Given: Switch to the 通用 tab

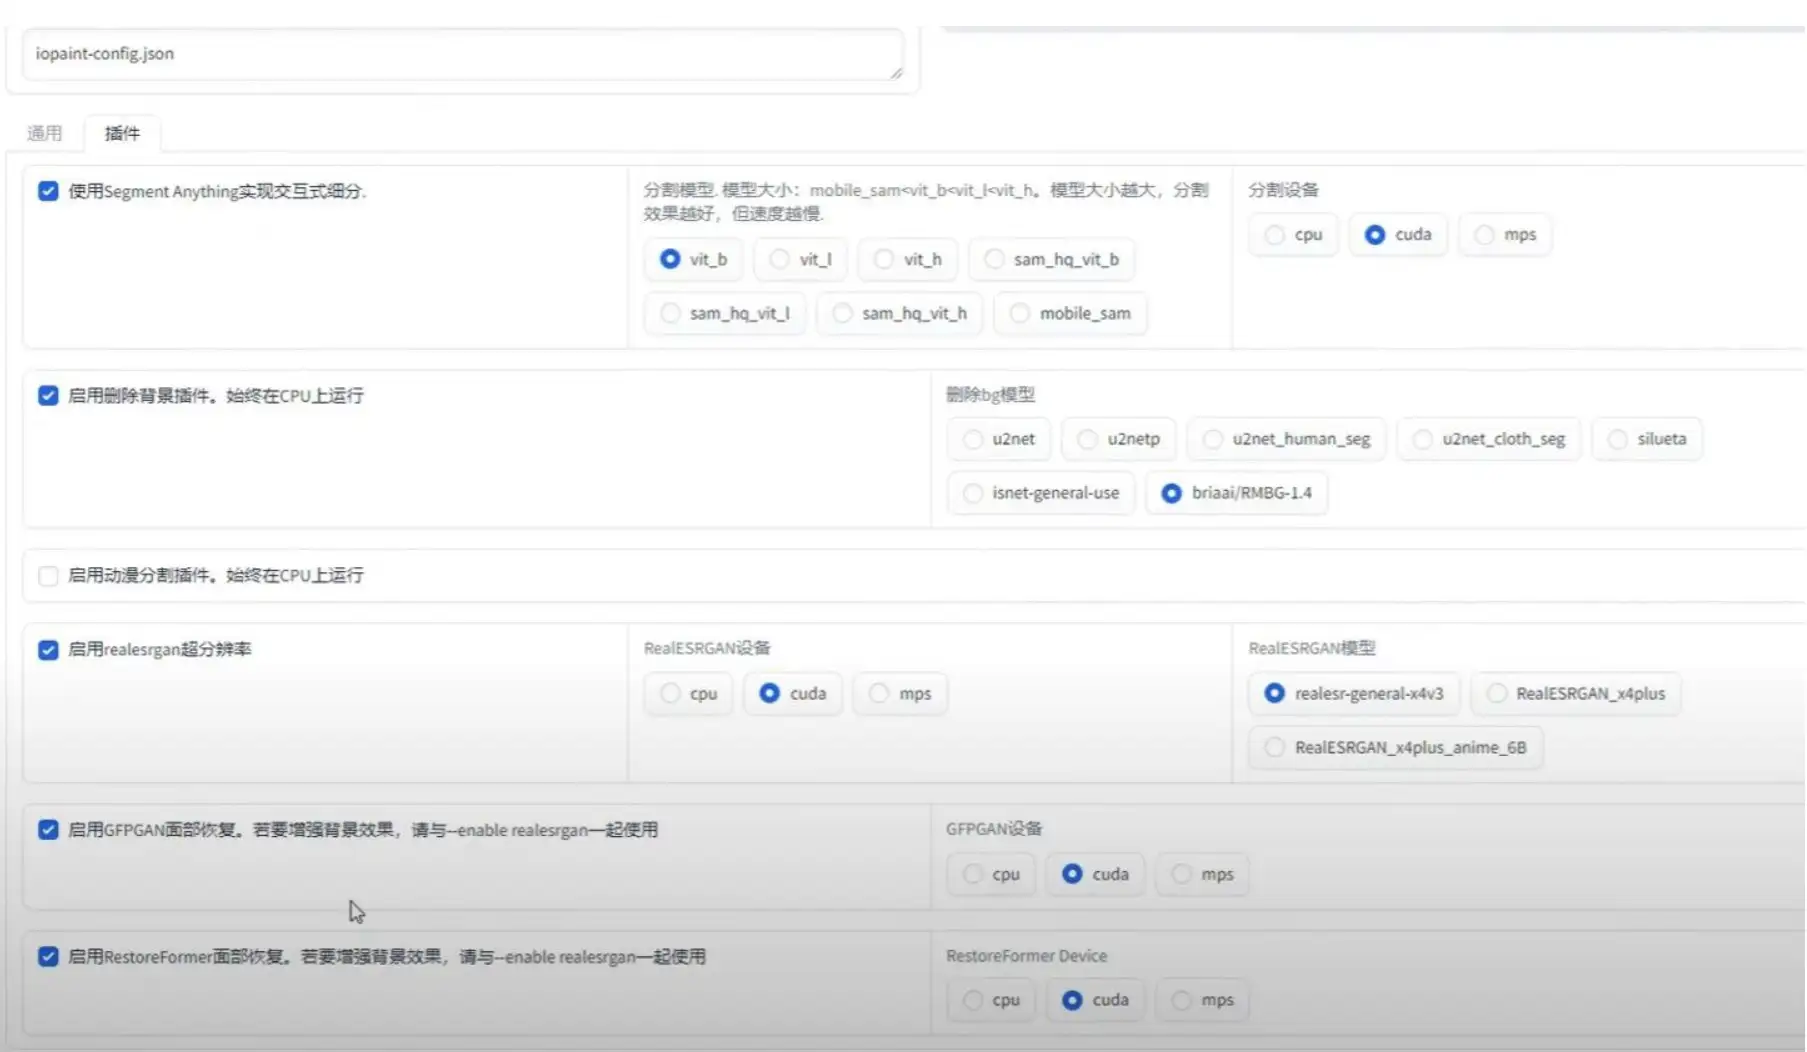Looking at the screenshot, I should (46, 132).
